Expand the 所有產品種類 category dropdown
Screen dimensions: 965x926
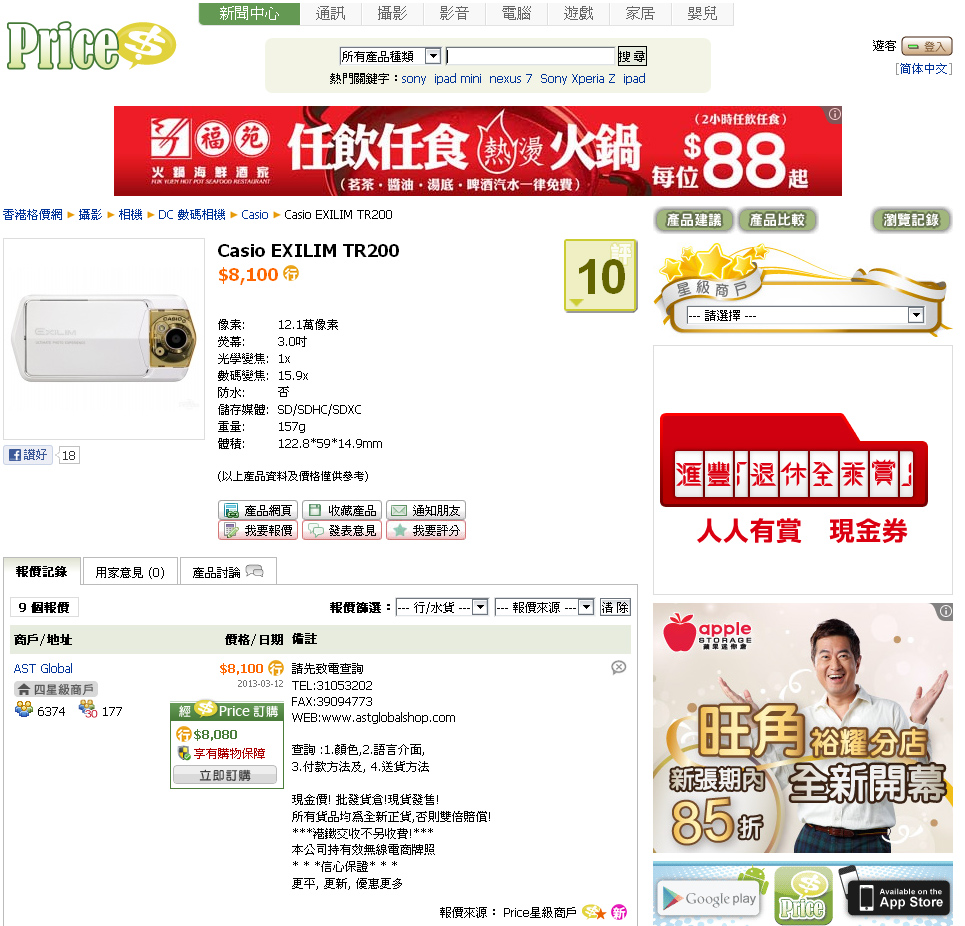coord(390,57)
